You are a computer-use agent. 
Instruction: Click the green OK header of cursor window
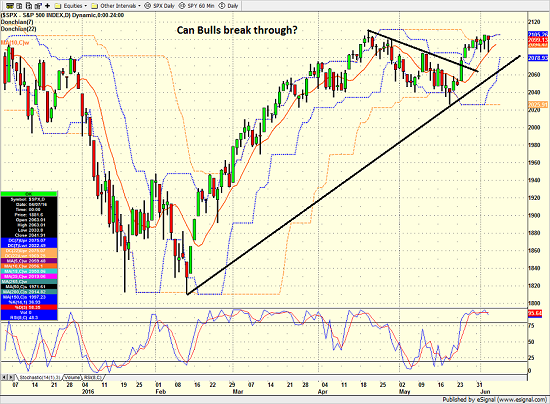[29, 194]
